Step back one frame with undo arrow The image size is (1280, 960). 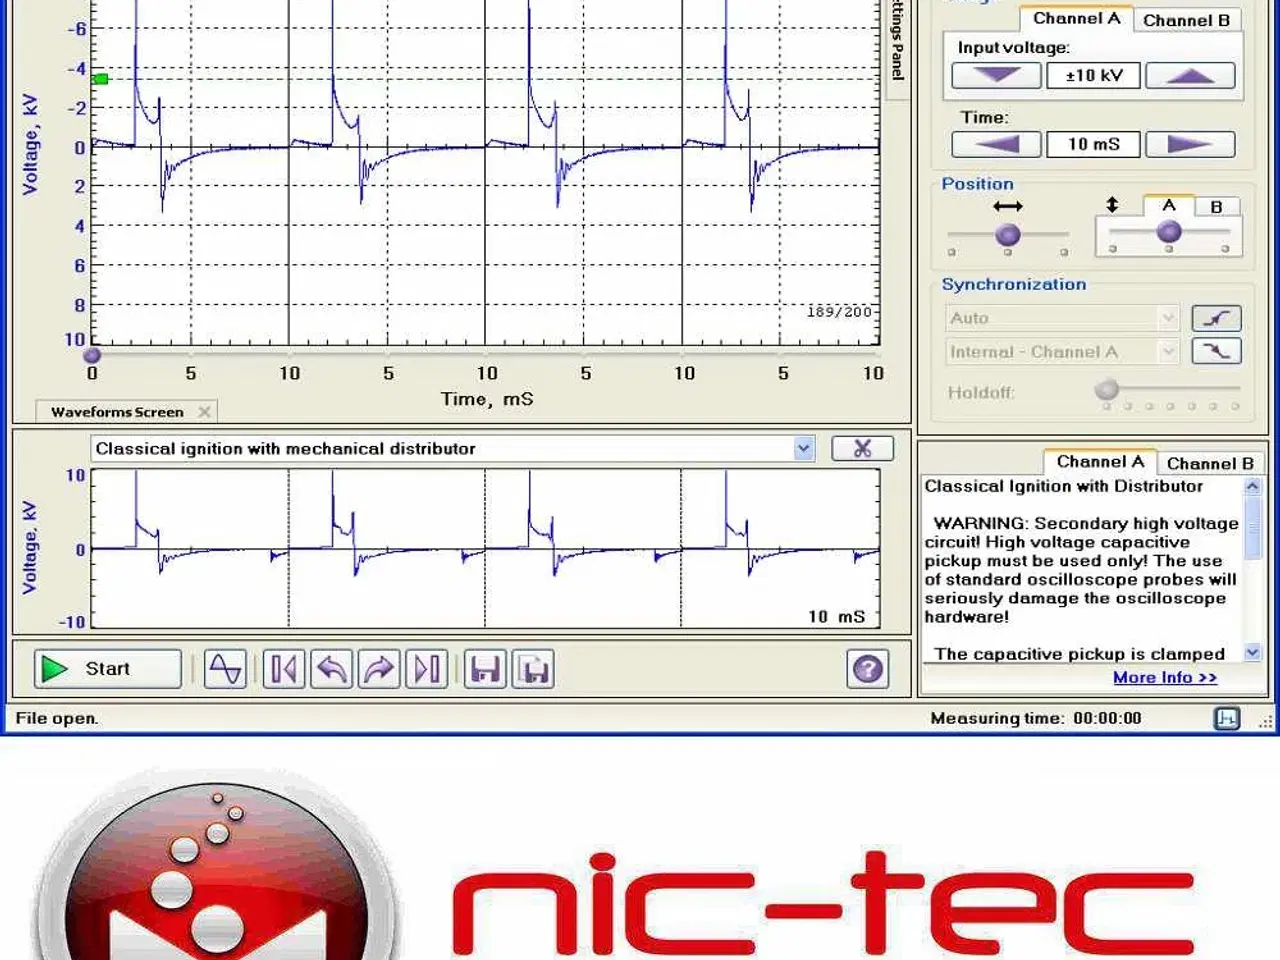tap(331, 669)
